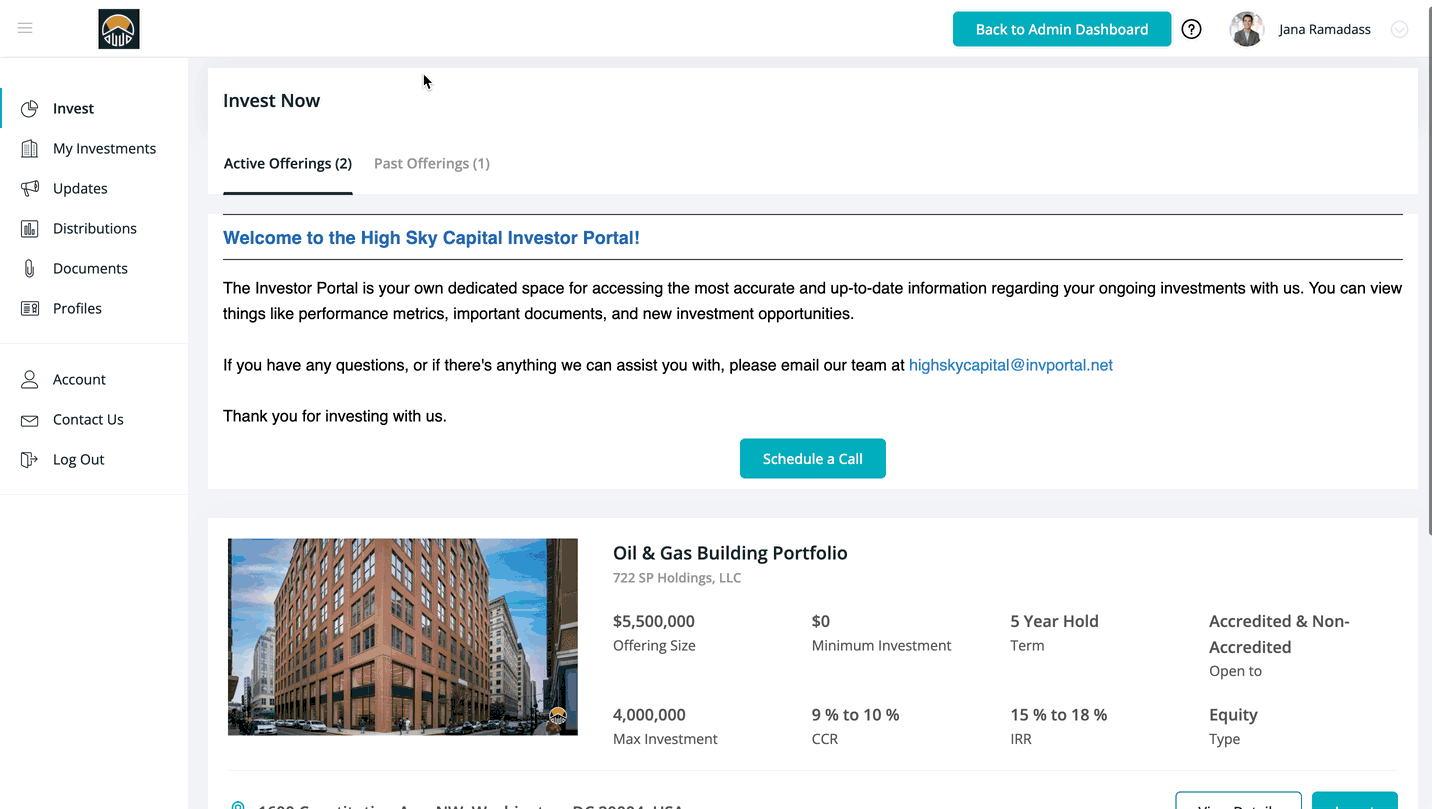Click Oil & Gas Building Portfolio title

730,553
